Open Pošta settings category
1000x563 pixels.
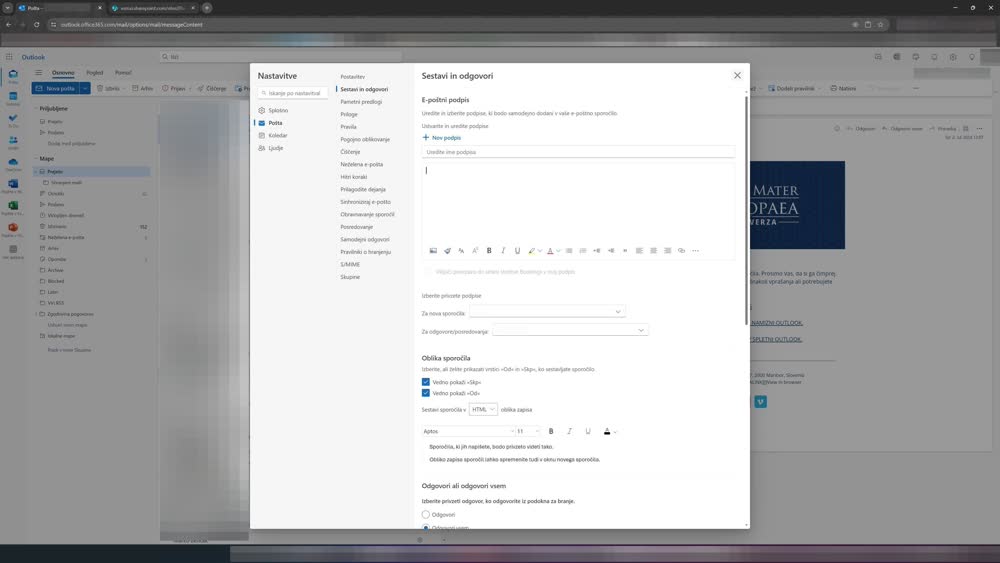tap(276, 122)
